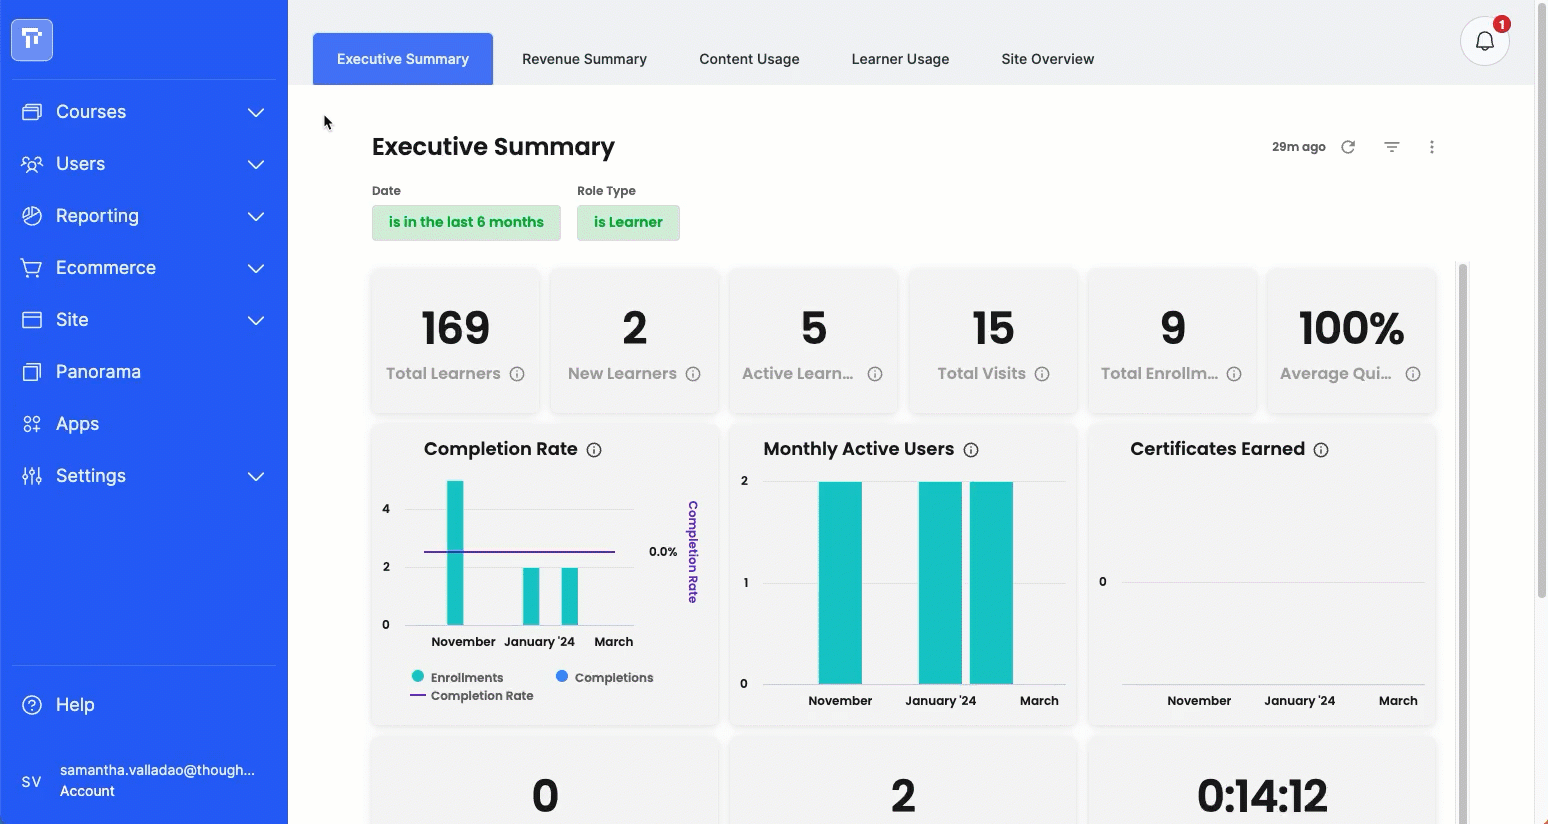Edit the 'is in the last 6 months' date filter
The image size is (1548, 824).
click(466, 223)
